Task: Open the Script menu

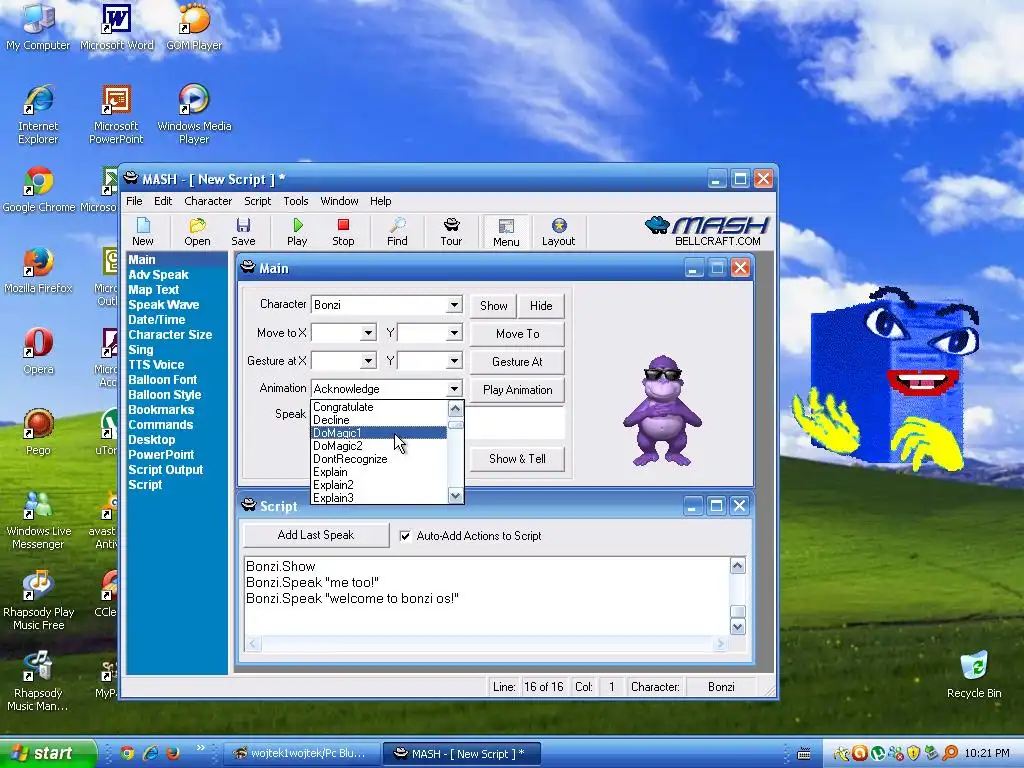Action: pyautogui.click(x=257, y=201)
